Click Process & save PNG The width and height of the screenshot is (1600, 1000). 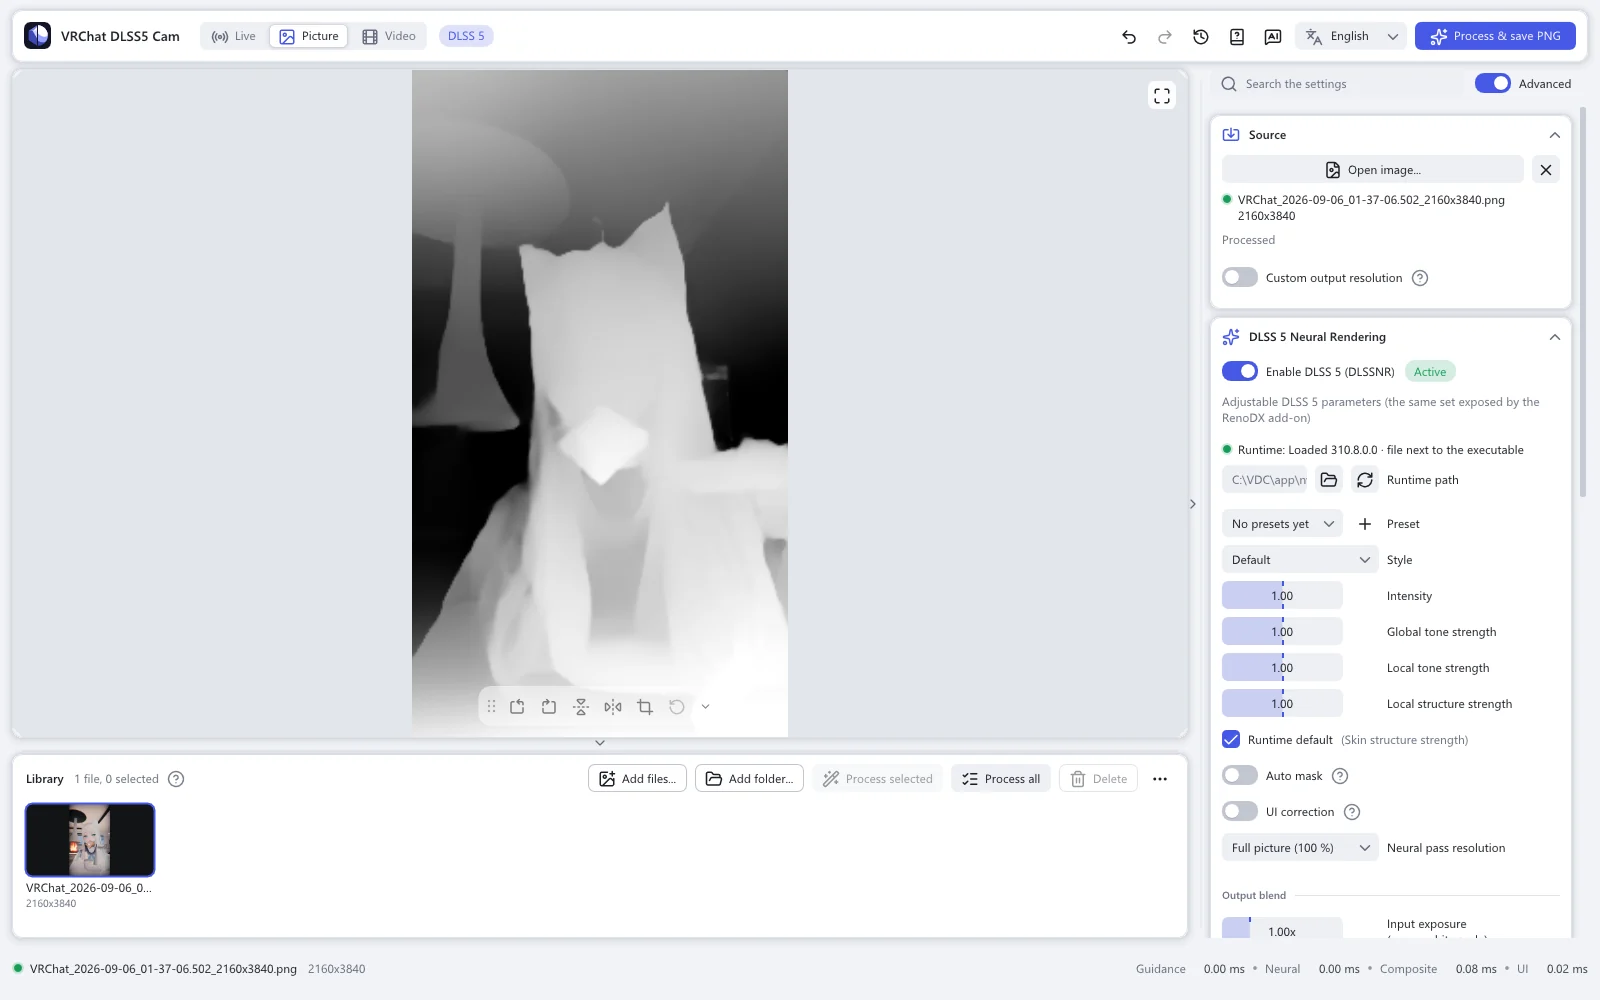point(1495,37)
